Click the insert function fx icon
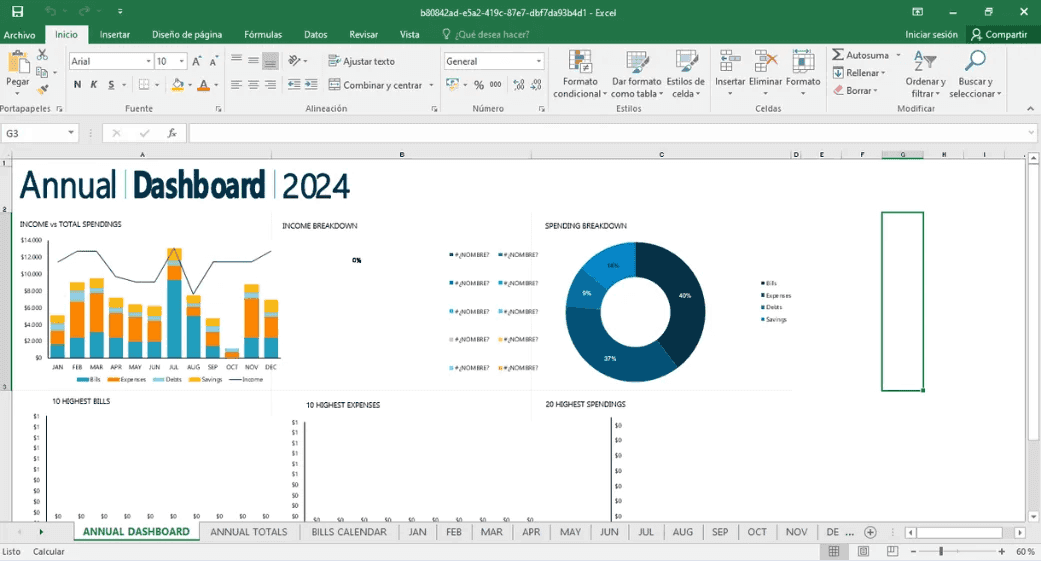Viewport: 1041px width, 561px height. pos(172,133)
